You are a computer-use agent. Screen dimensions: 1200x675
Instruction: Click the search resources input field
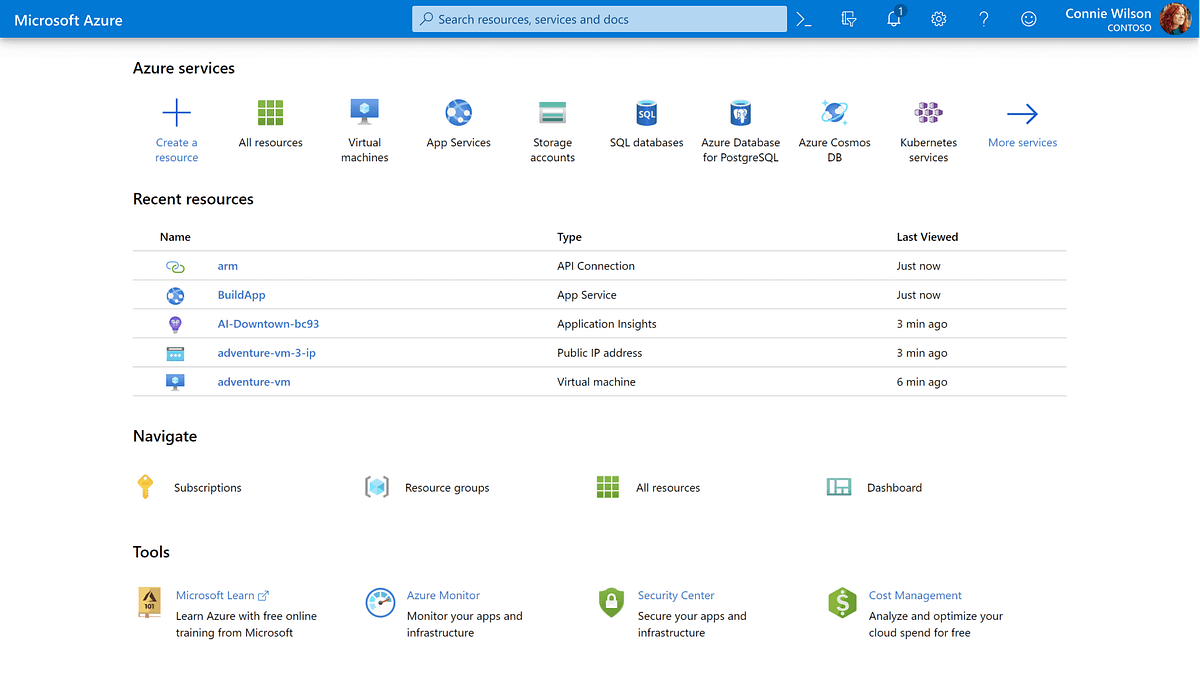(598, 18)
